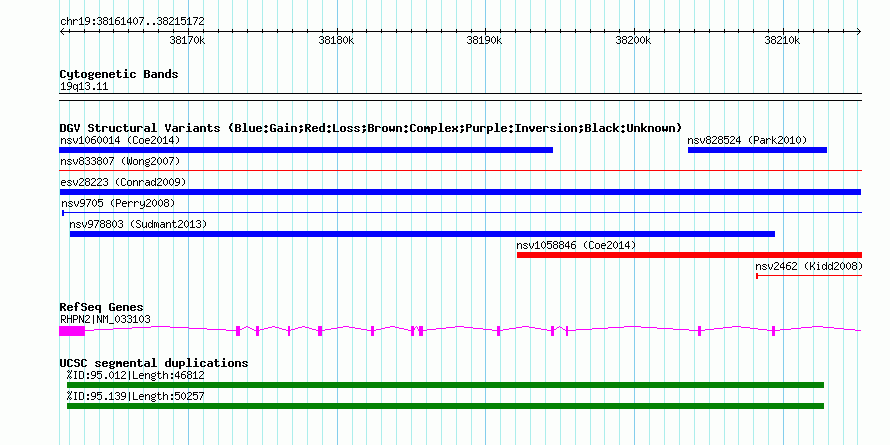Open label nsv2462 (Kidd2008)
The image size is (890, 445).
(x=809, y=266)
